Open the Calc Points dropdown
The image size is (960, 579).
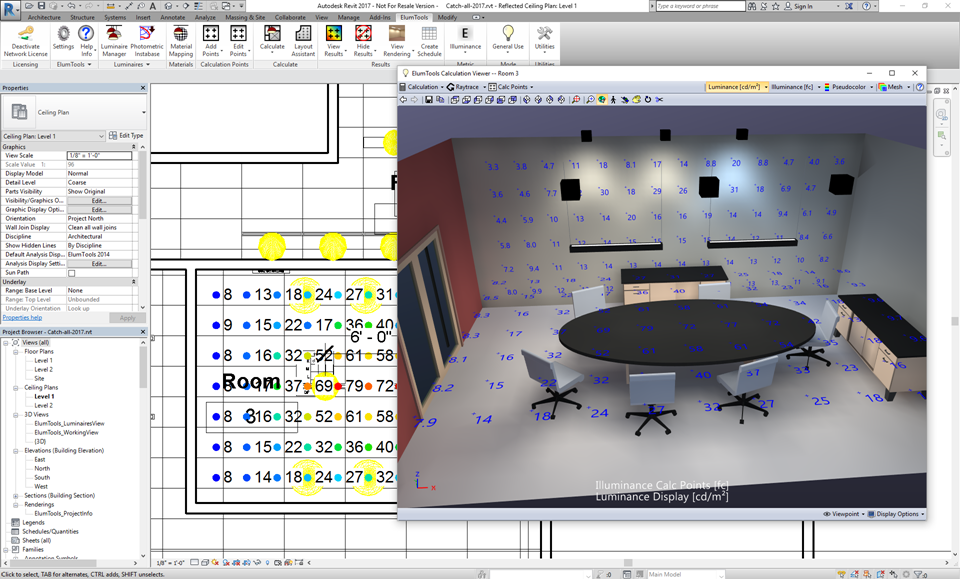click(x=513, y=88)
